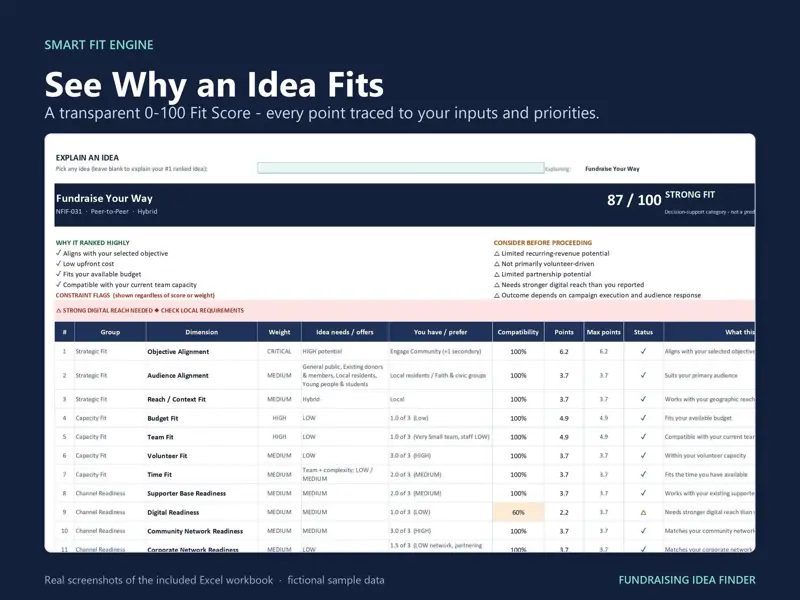Screen dimensions: 800x600
Task: Select the Digital Readiness dimension cell
Action: click(x=202, y=512)
